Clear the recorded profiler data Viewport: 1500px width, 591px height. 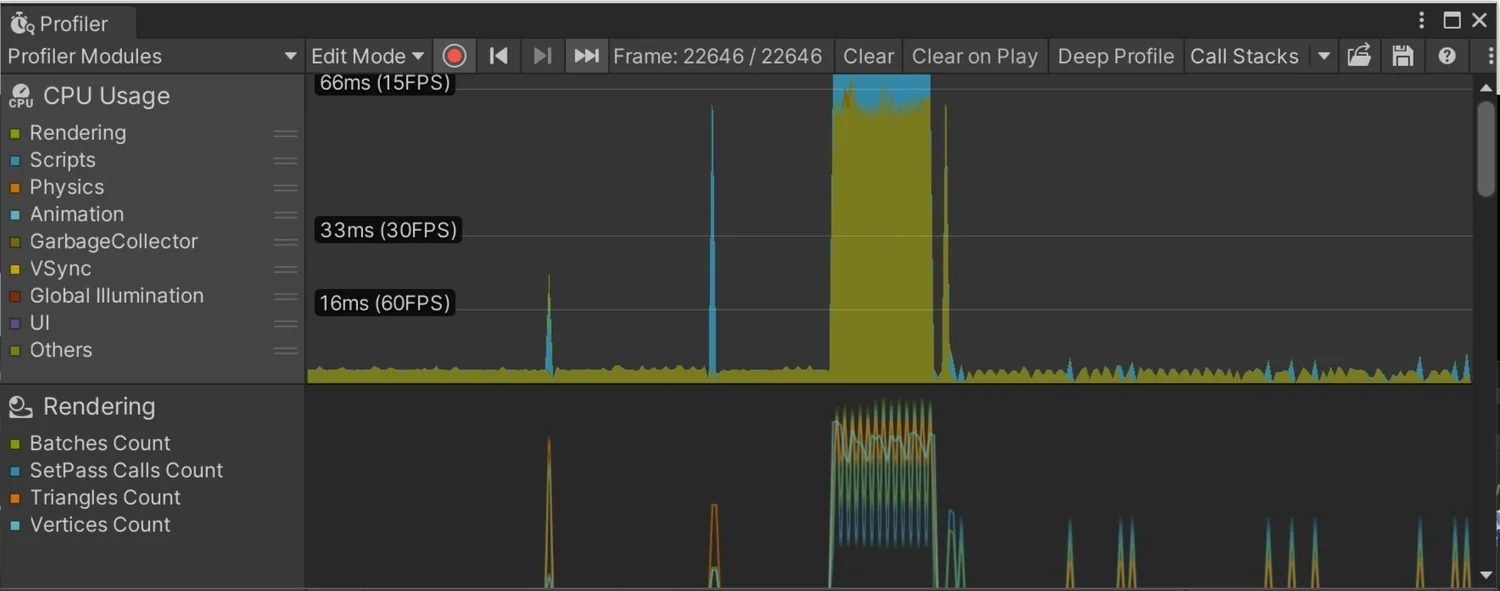(866, 56)
